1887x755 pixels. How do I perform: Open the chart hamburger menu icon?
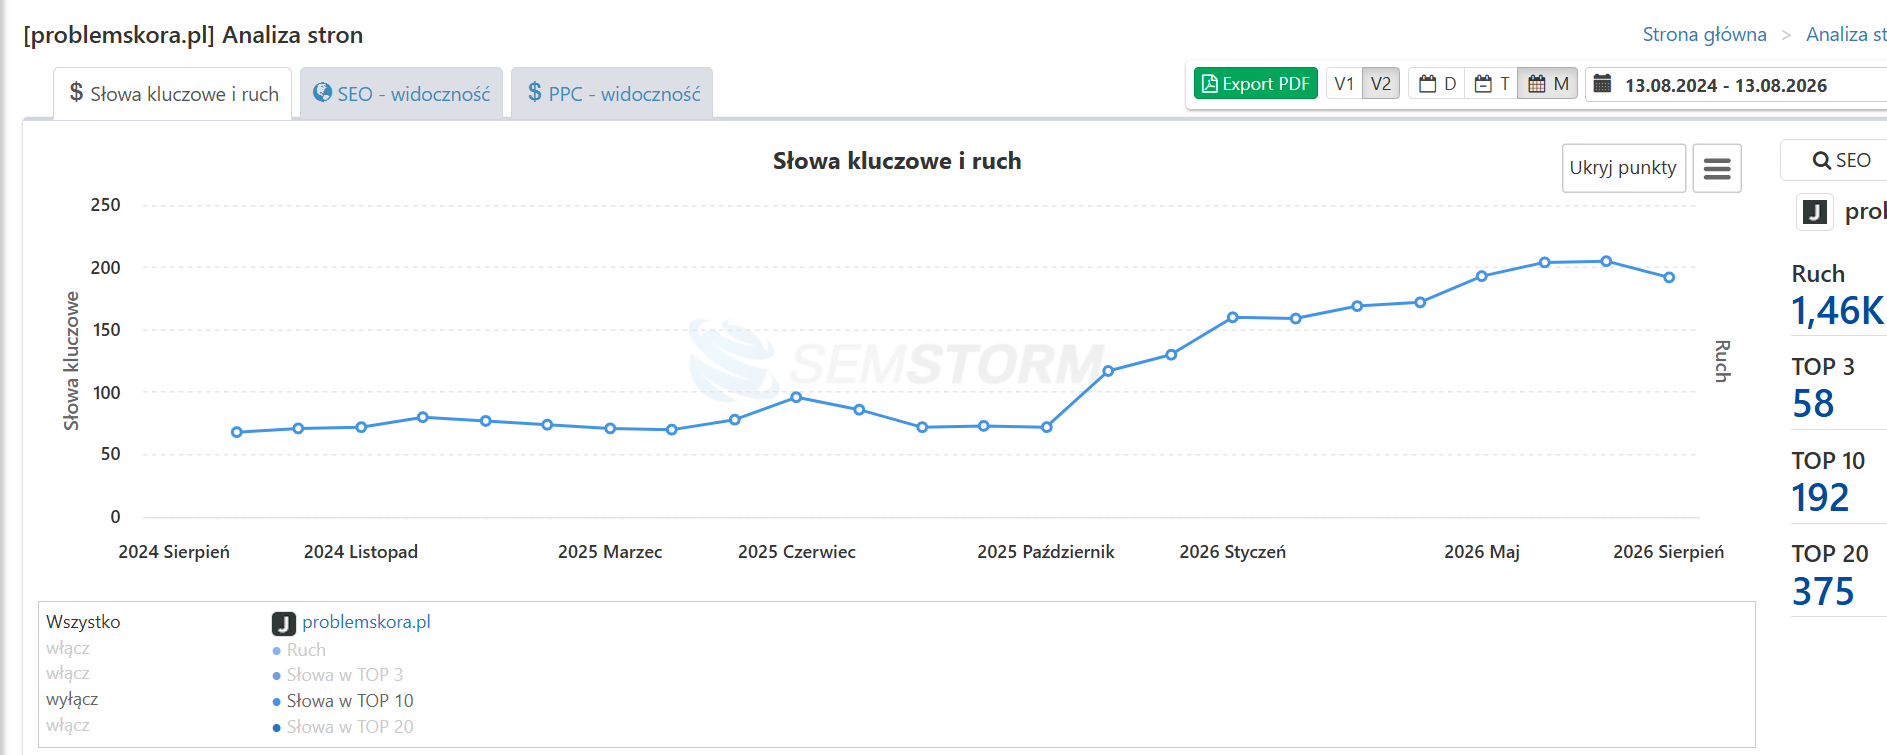point(1716,168)
